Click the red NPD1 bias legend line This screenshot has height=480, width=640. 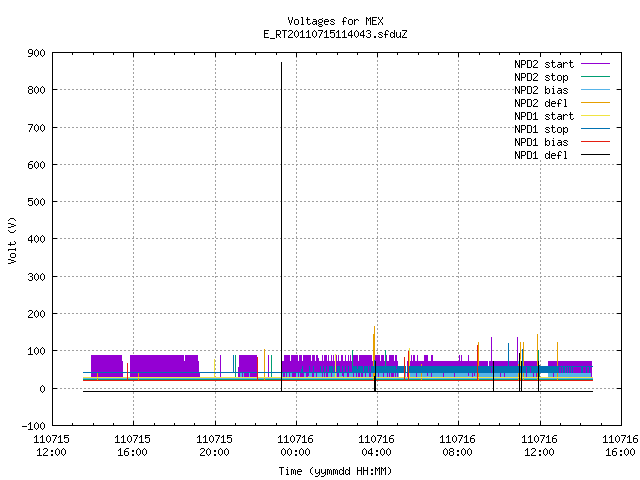coord(596,142)
